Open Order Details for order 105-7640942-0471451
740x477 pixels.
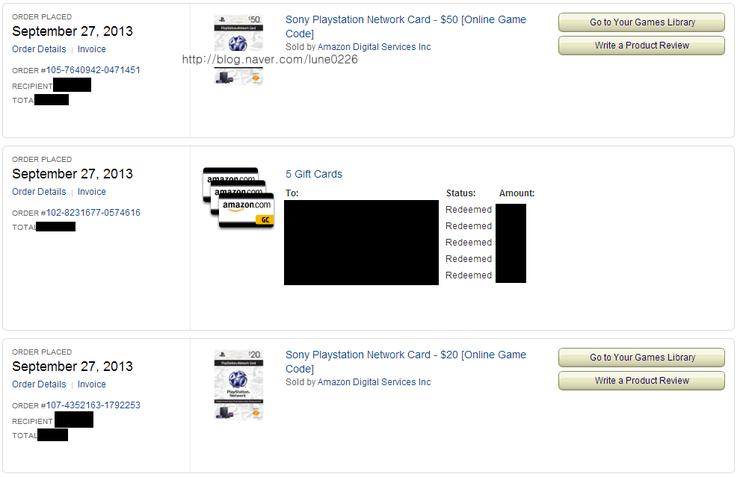point(39,49)
